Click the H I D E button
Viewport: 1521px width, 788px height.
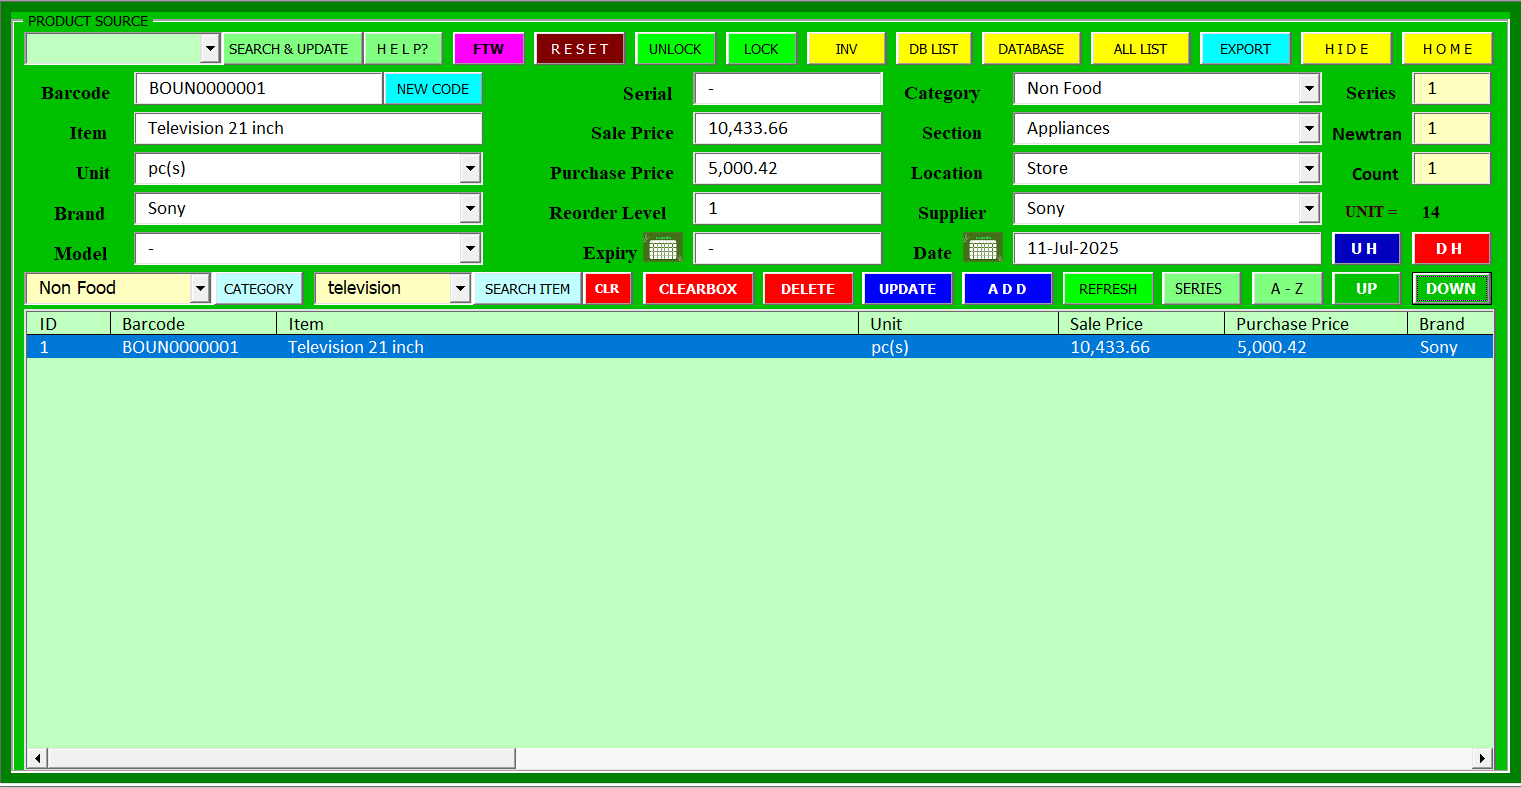coord(1346,49)
